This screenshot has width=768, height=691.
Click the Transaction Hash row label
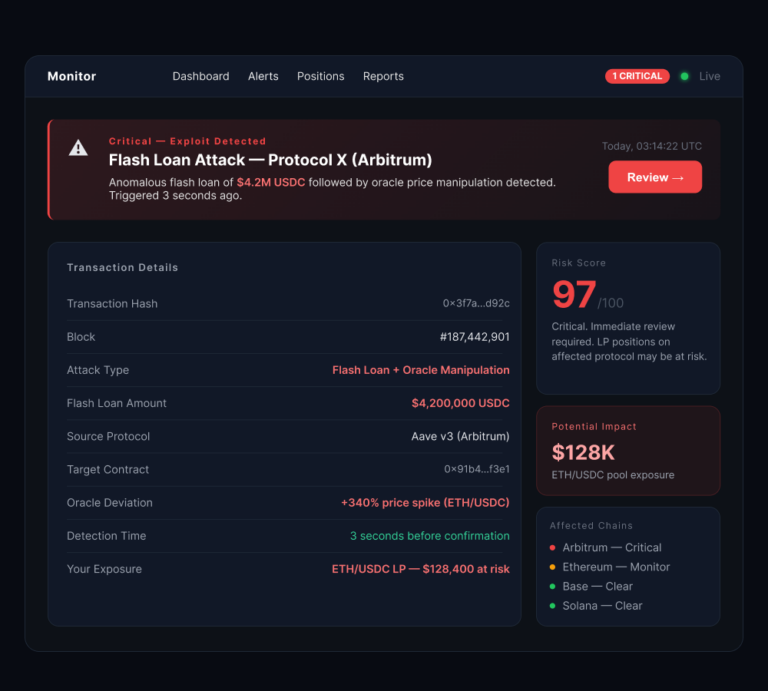(x=112, y=304)
